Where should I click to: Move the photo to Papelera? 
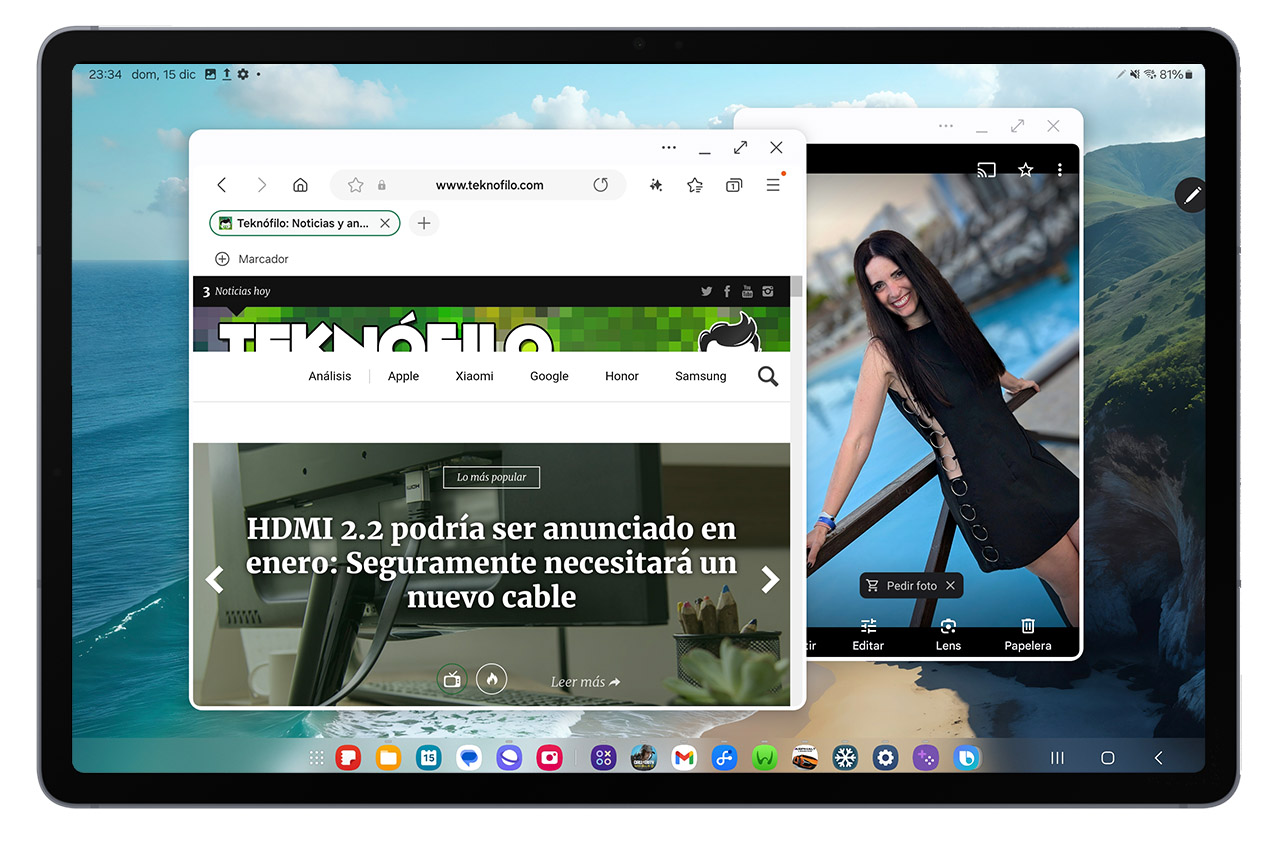pyautogui.click(x=1028, y=634)
